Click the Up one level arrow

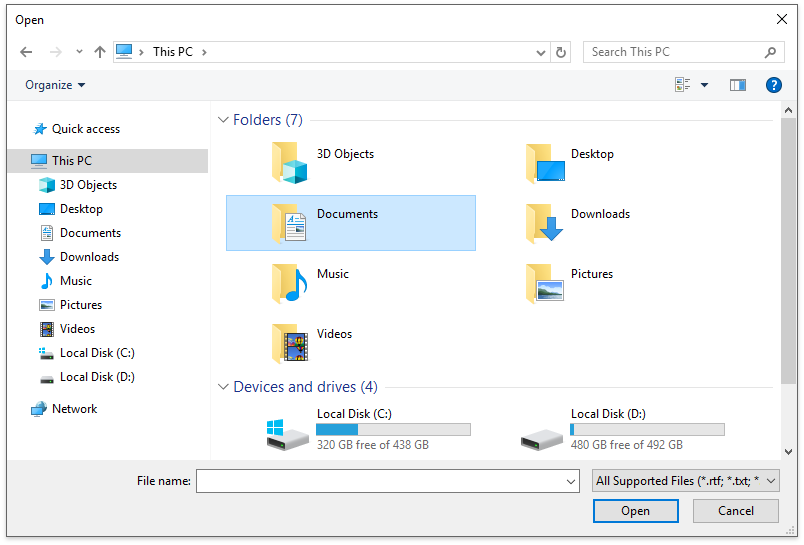click(x=100, y=52)
